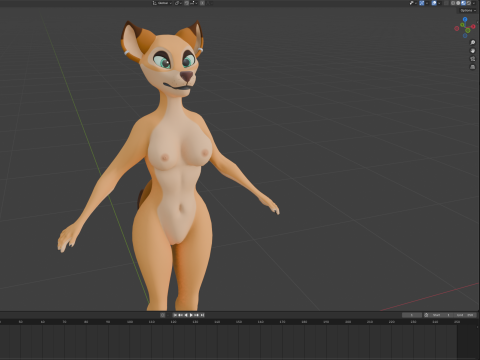Open the snapping options dropdown
The width and height of the screenshot is (480, 360).
click(x=194, y=3)
